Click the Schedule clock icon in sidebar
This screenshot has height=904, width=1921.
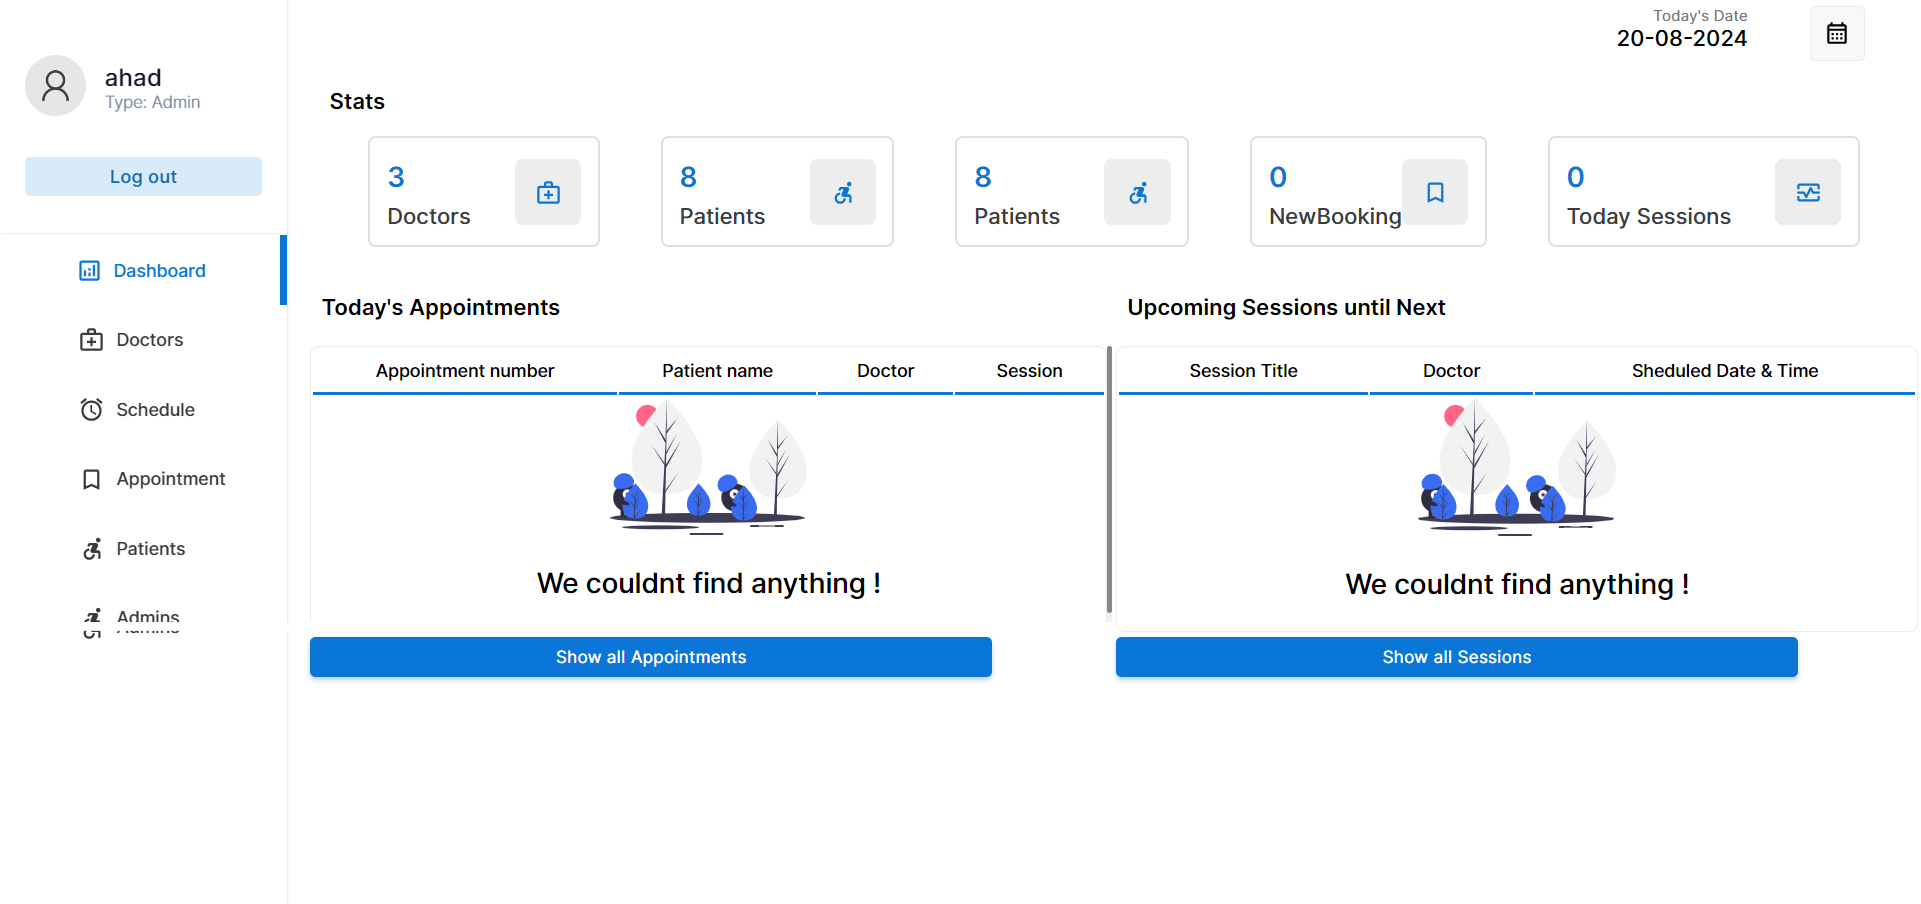[x=91, y=410]
